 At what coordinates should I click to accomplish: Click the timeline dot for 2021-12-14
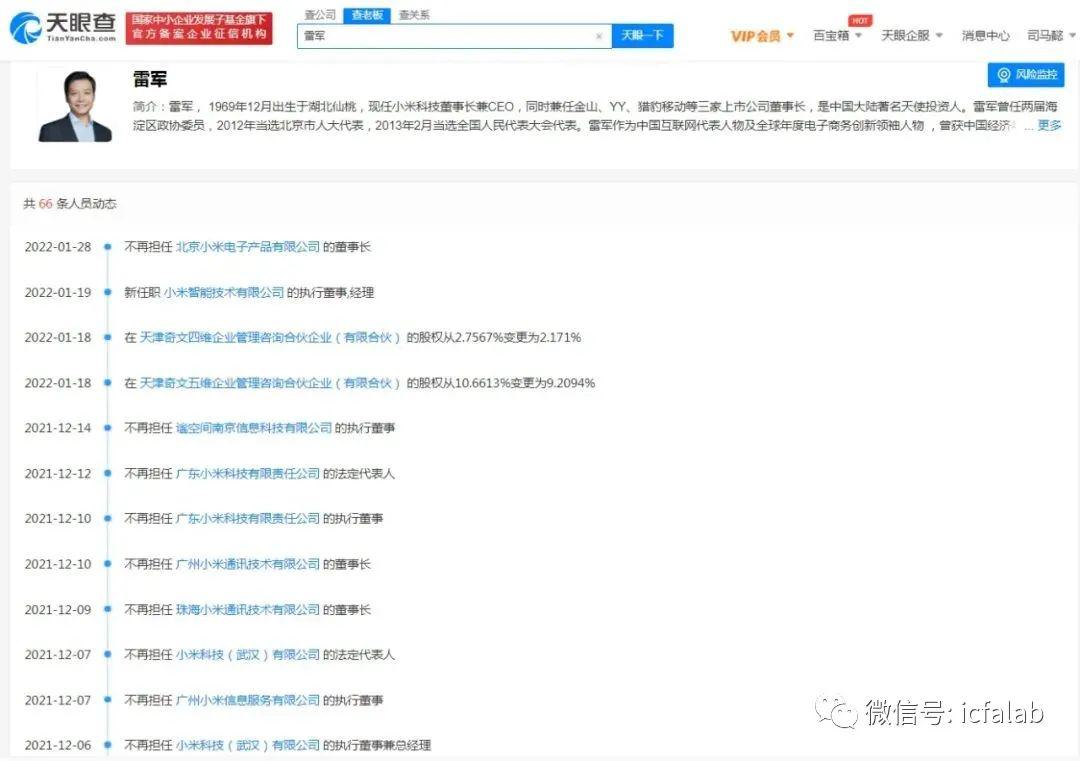[x=107, y=428]
